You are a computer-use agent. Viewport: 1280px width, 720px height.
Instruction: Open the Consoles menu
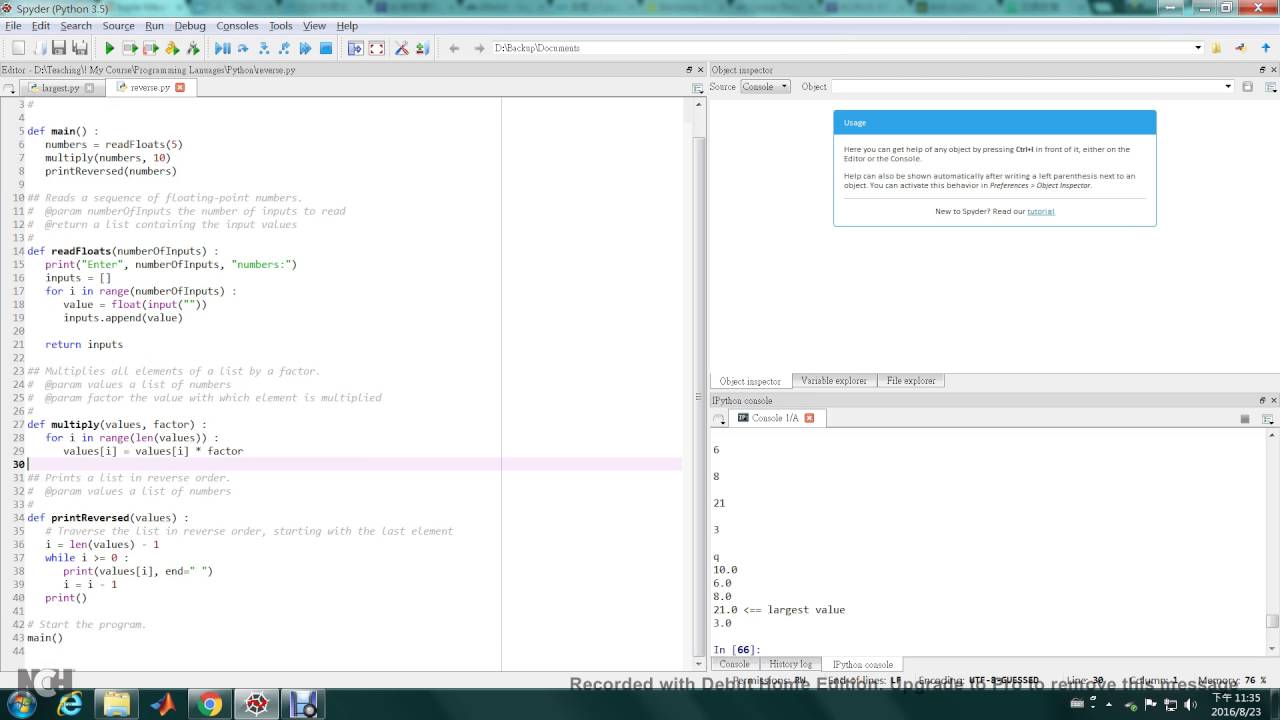tap(237, 26)
